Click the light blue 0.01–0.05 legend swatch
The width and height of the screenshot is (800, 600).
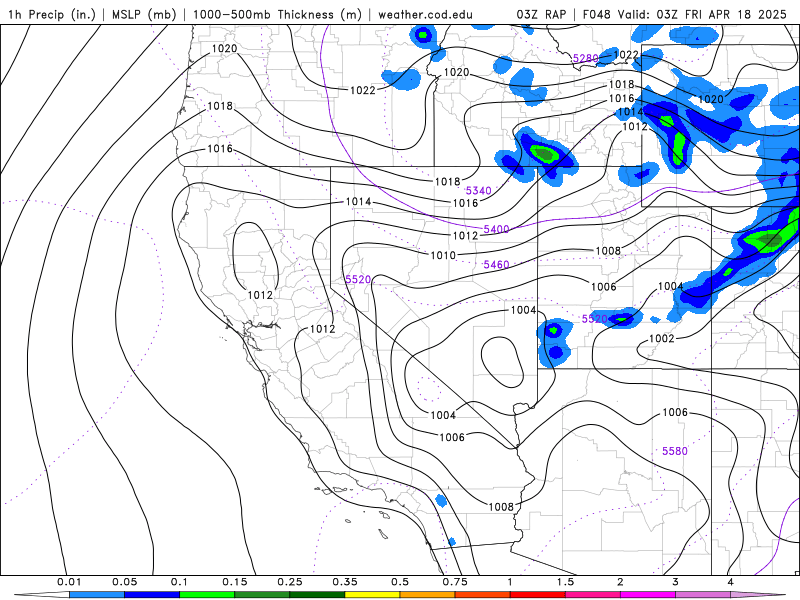point(97,595)
